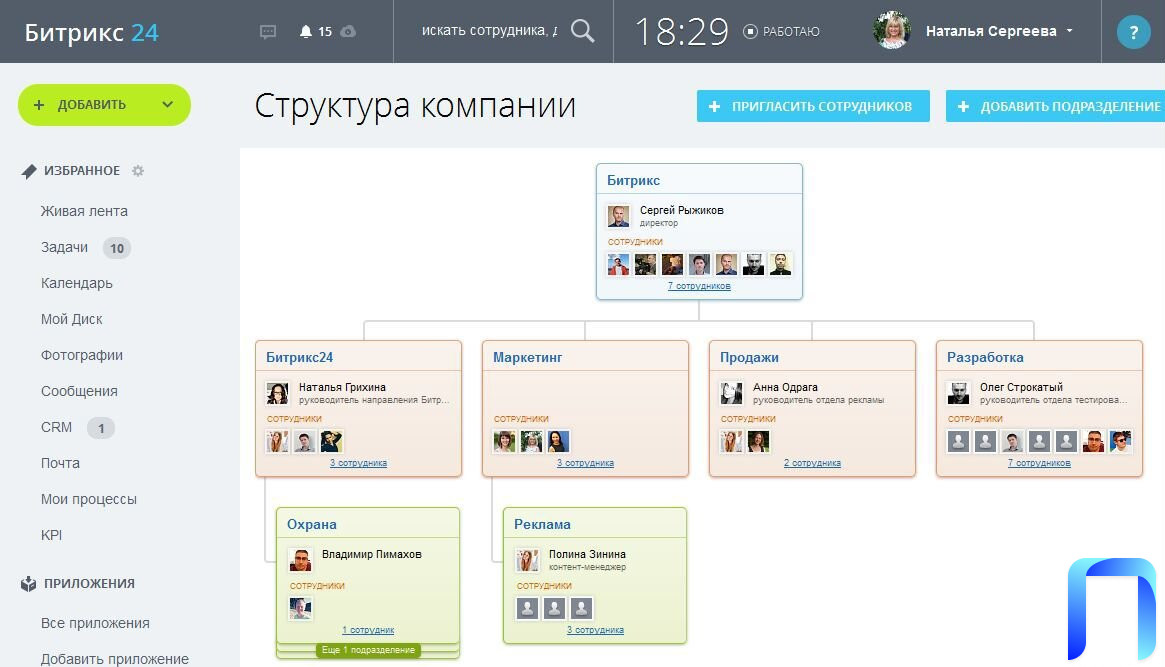Viewport: 1165px width, 667px height.
Task: Click the Избранное pin icon
Action: pyautogui.click(x=29, y=171)
